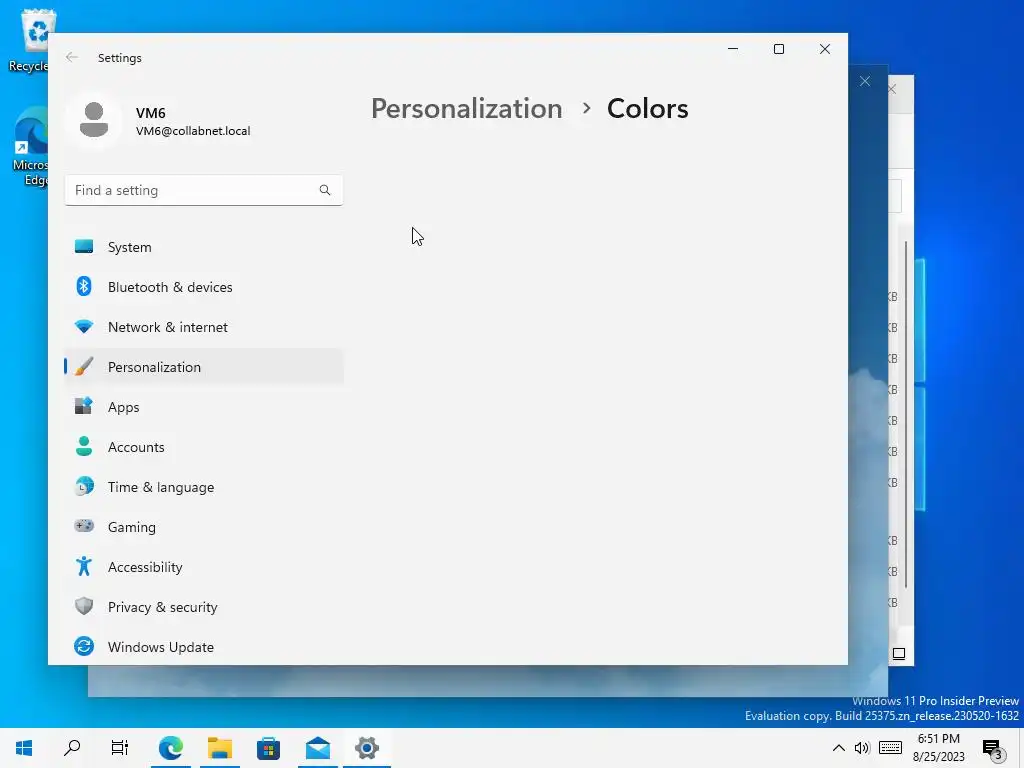Open Task View from taskbar
The image size is (1024, 768).
(x=120, y=748)
